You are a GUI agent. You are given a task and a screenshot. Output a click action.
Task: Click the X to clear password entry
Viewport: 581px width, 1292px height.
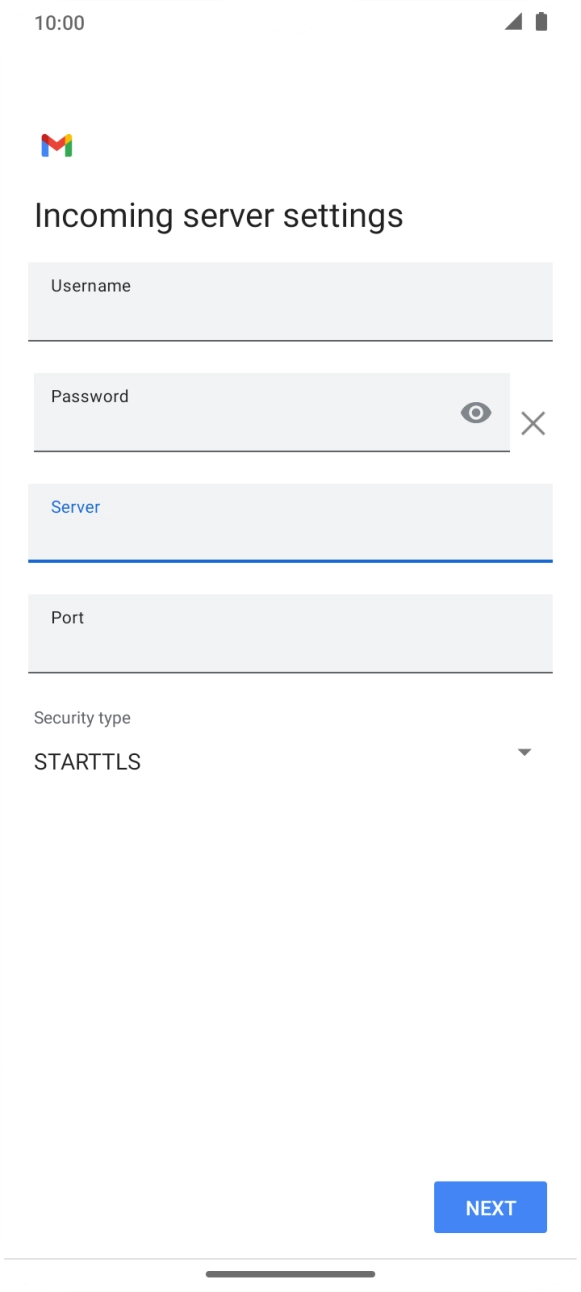click(532, 423)
